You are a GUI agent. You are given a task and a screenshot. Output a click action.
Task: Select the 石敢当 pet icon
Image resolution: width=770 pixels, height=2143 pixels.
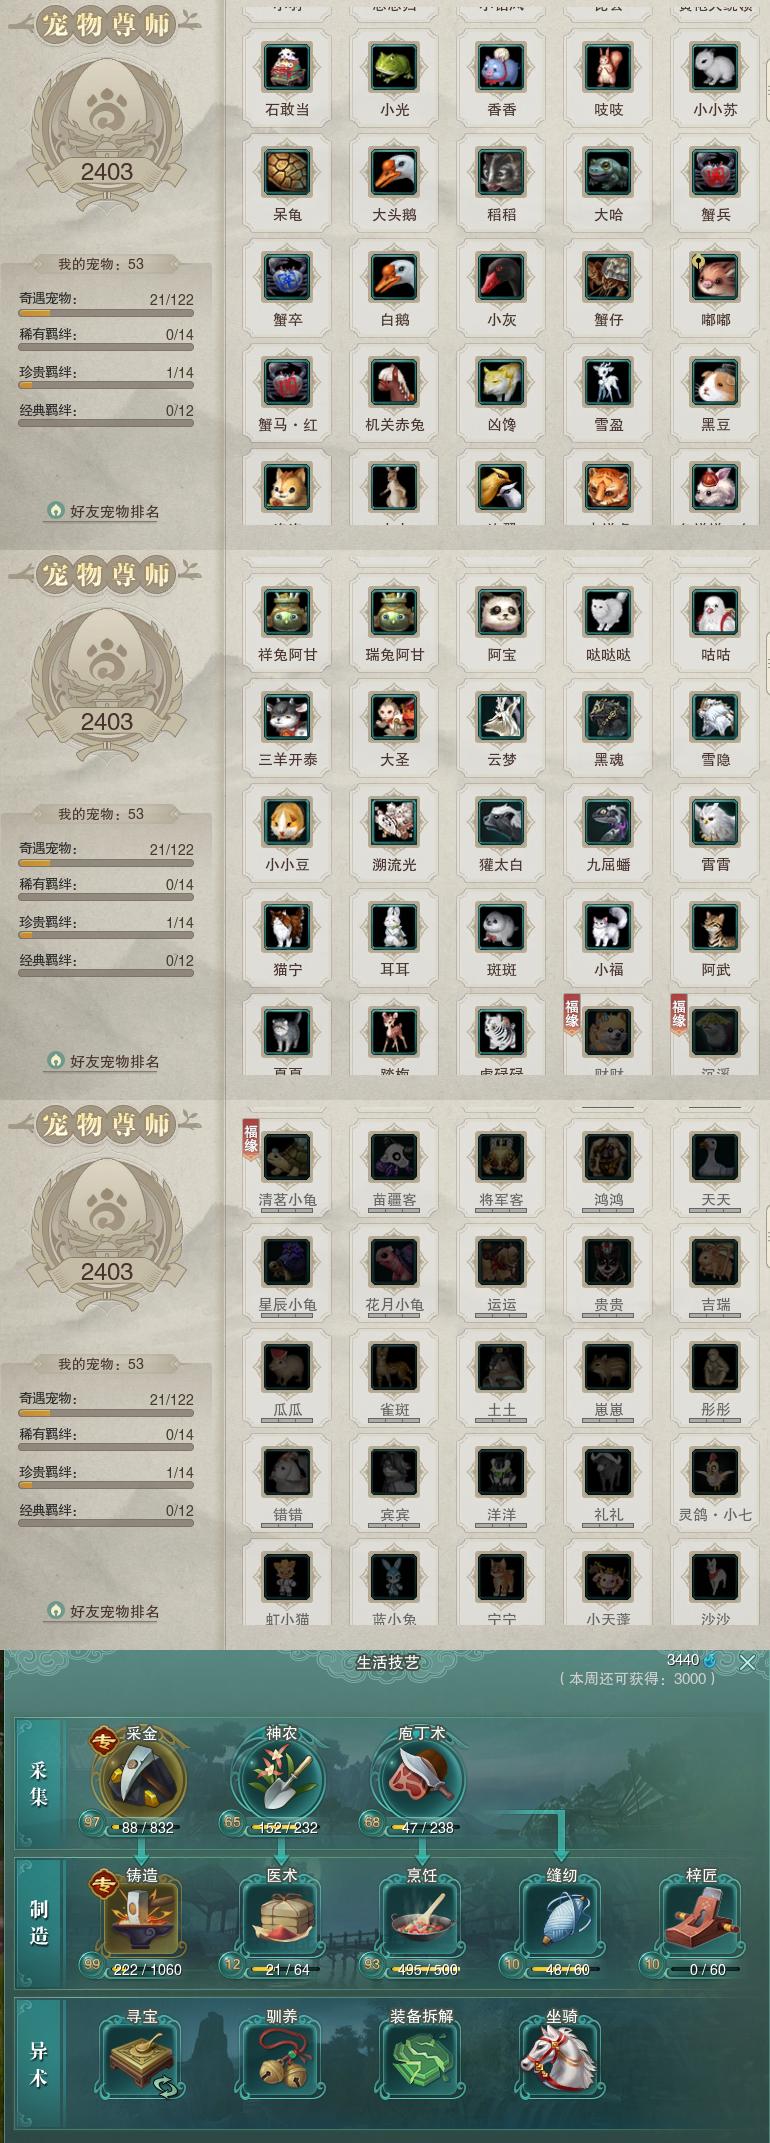click(x=288, y=67)
